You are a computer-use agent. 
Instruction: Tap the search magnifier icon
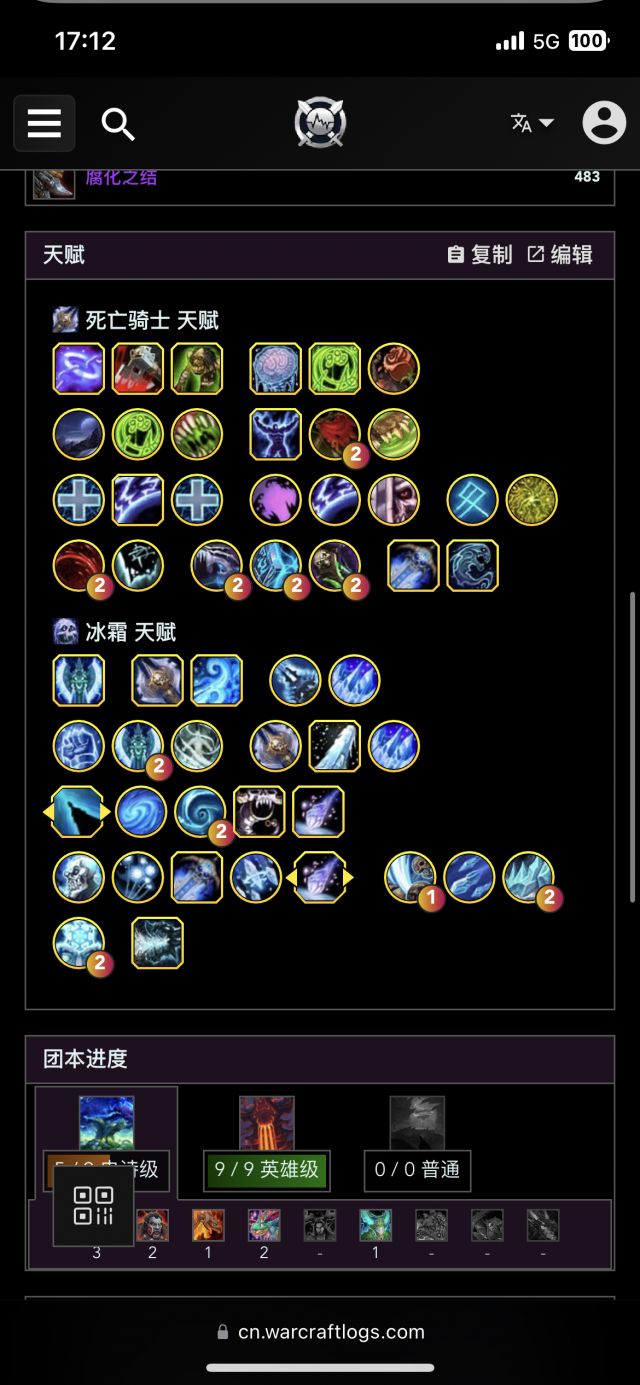(118, 124)
